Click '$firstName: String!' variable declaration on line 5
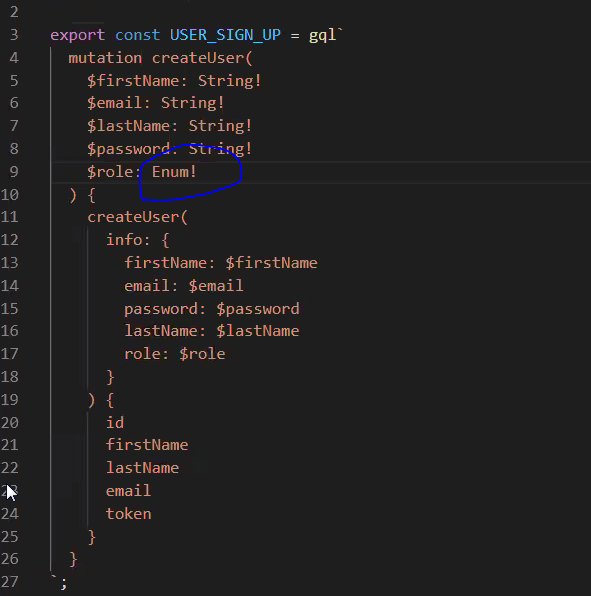Screen dimensions: 591x596 coord(174,81)
